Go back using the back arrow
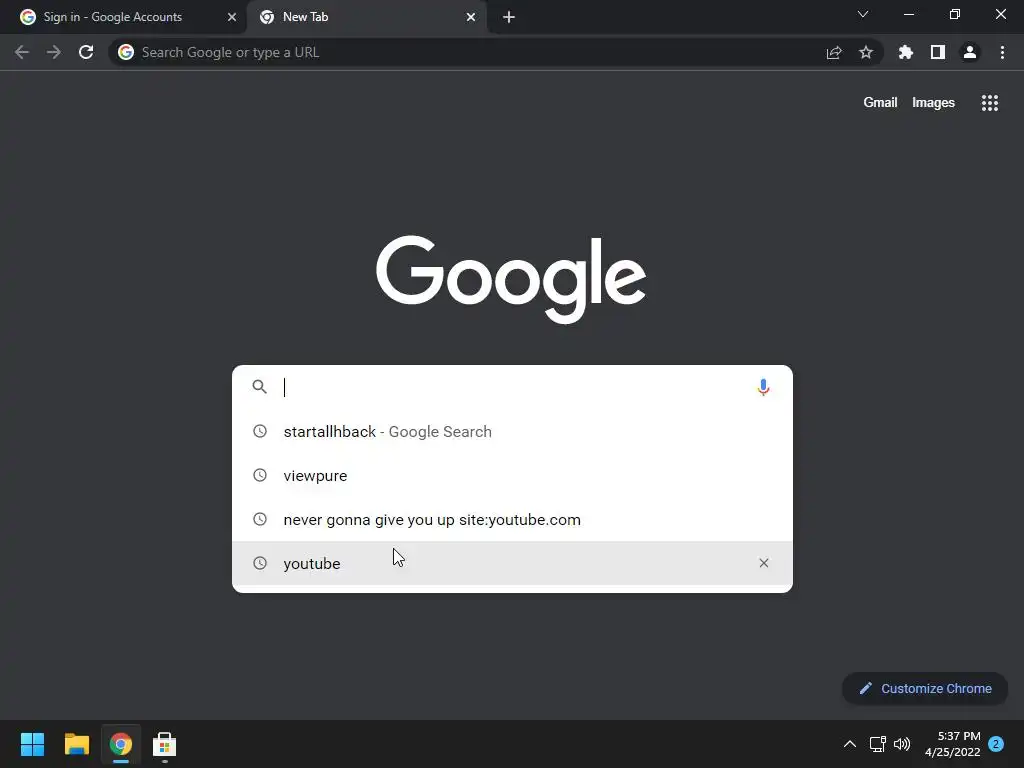This screenshot has width=1024, height=768. pyautogui.click(x=22, y=52)
